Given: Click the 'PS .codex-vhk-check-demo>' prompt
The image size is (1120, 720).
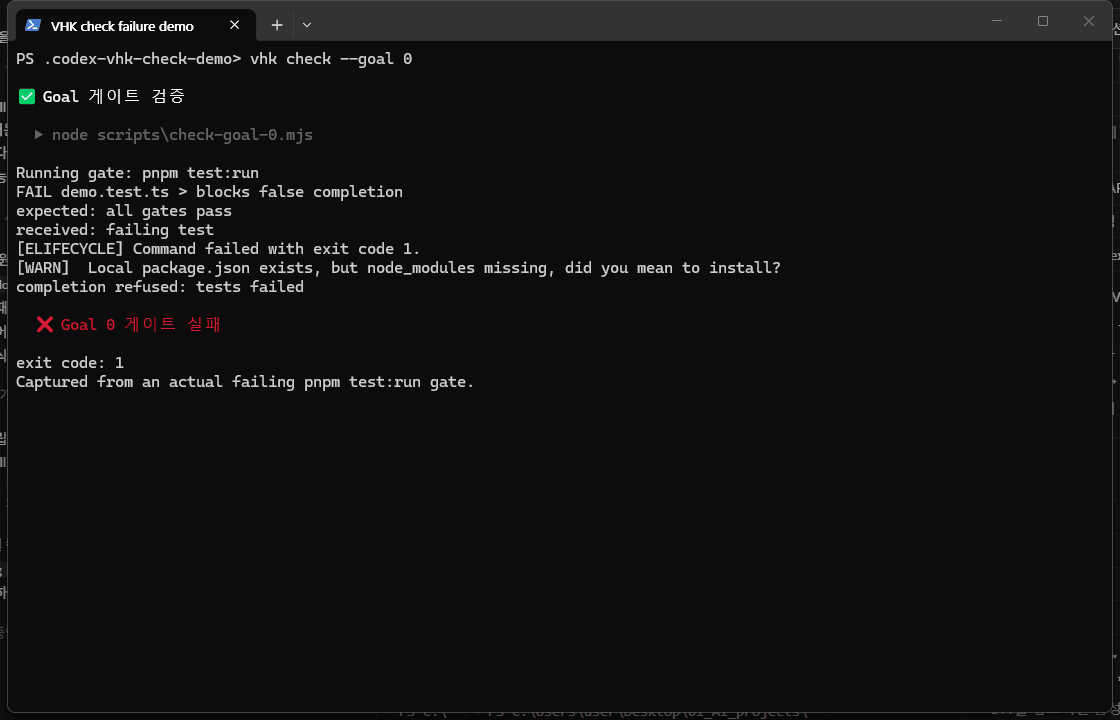Looking at the screenshot, I should pyautogui.click(x=129, y=59).
